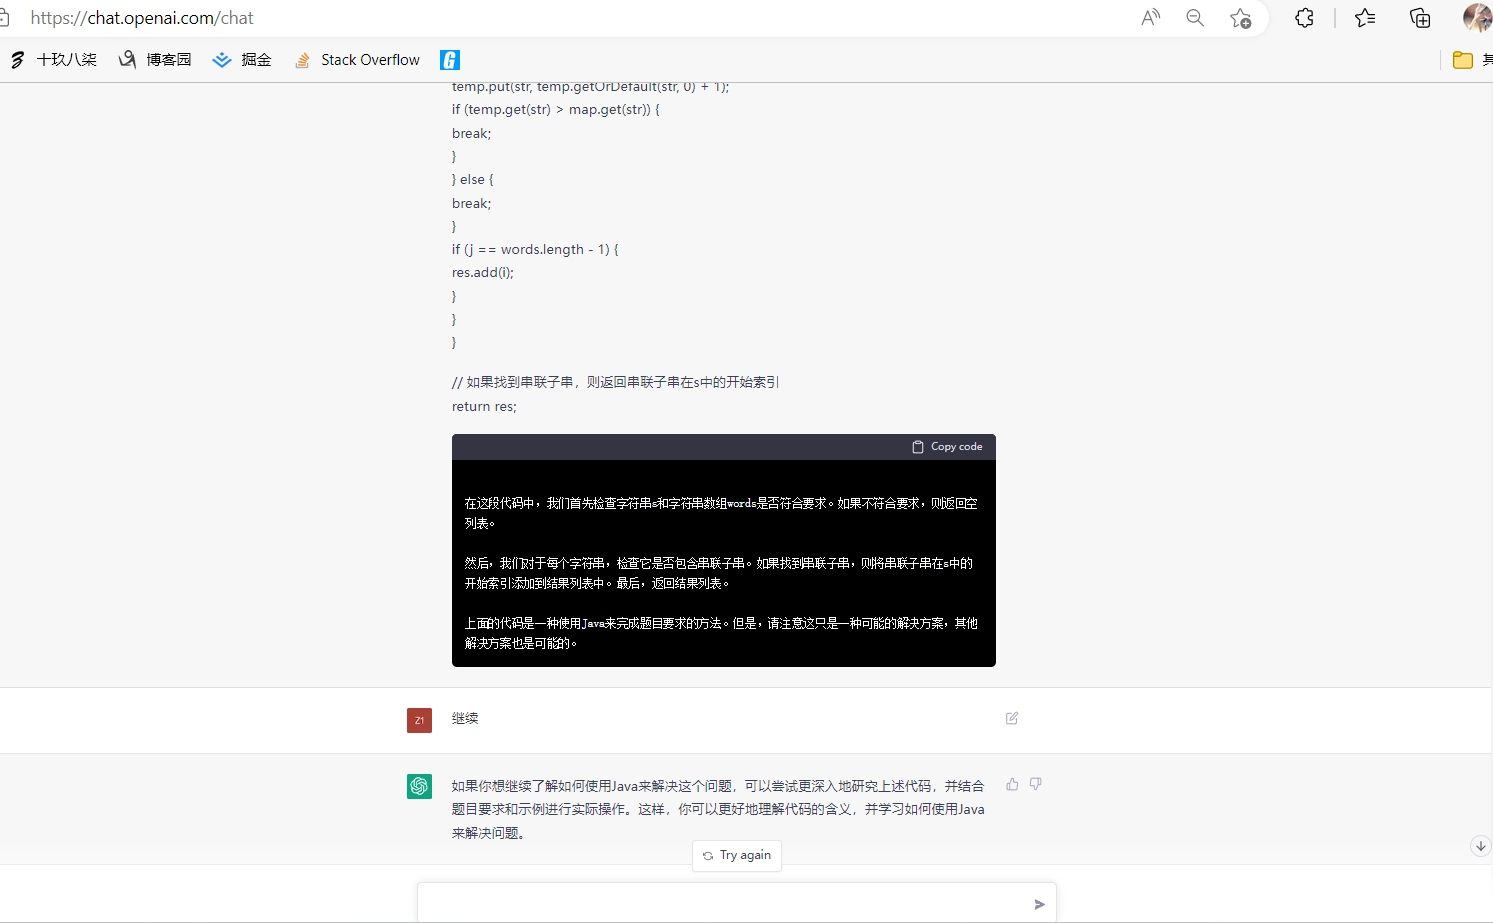Click the browser profile avatar
The image size is (1493, 923).
pos(1477,17)
